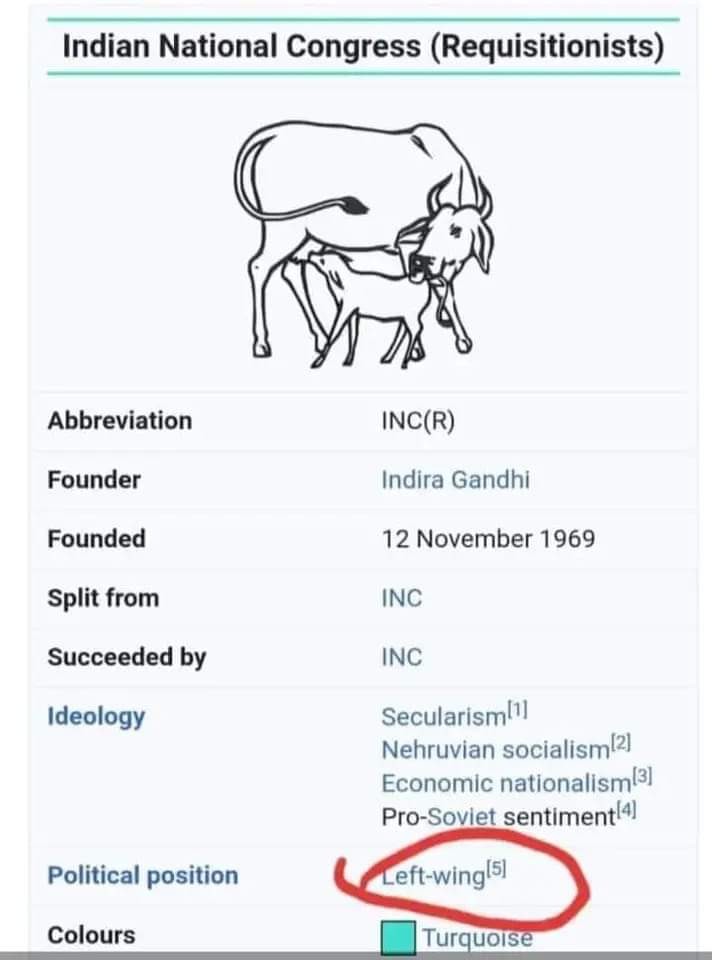Follow the Political position label link
The width and height of the screenshot is (712, 960).
pyautogui.click(x=143, y=876)
